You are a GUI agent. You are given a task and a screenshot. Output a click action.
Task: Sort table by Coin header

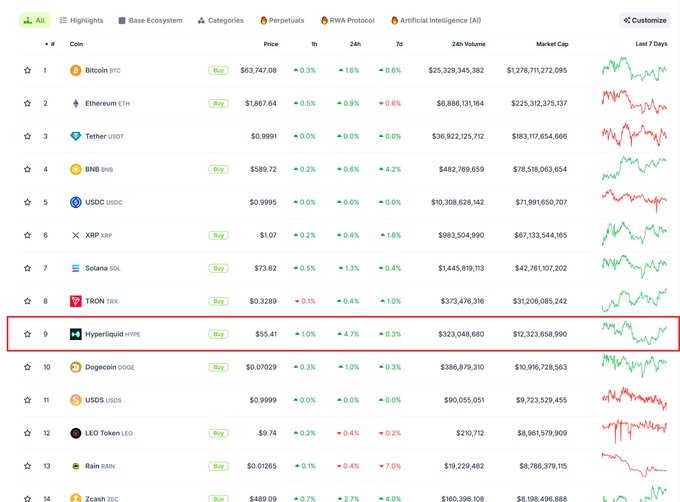pos(76,44)
